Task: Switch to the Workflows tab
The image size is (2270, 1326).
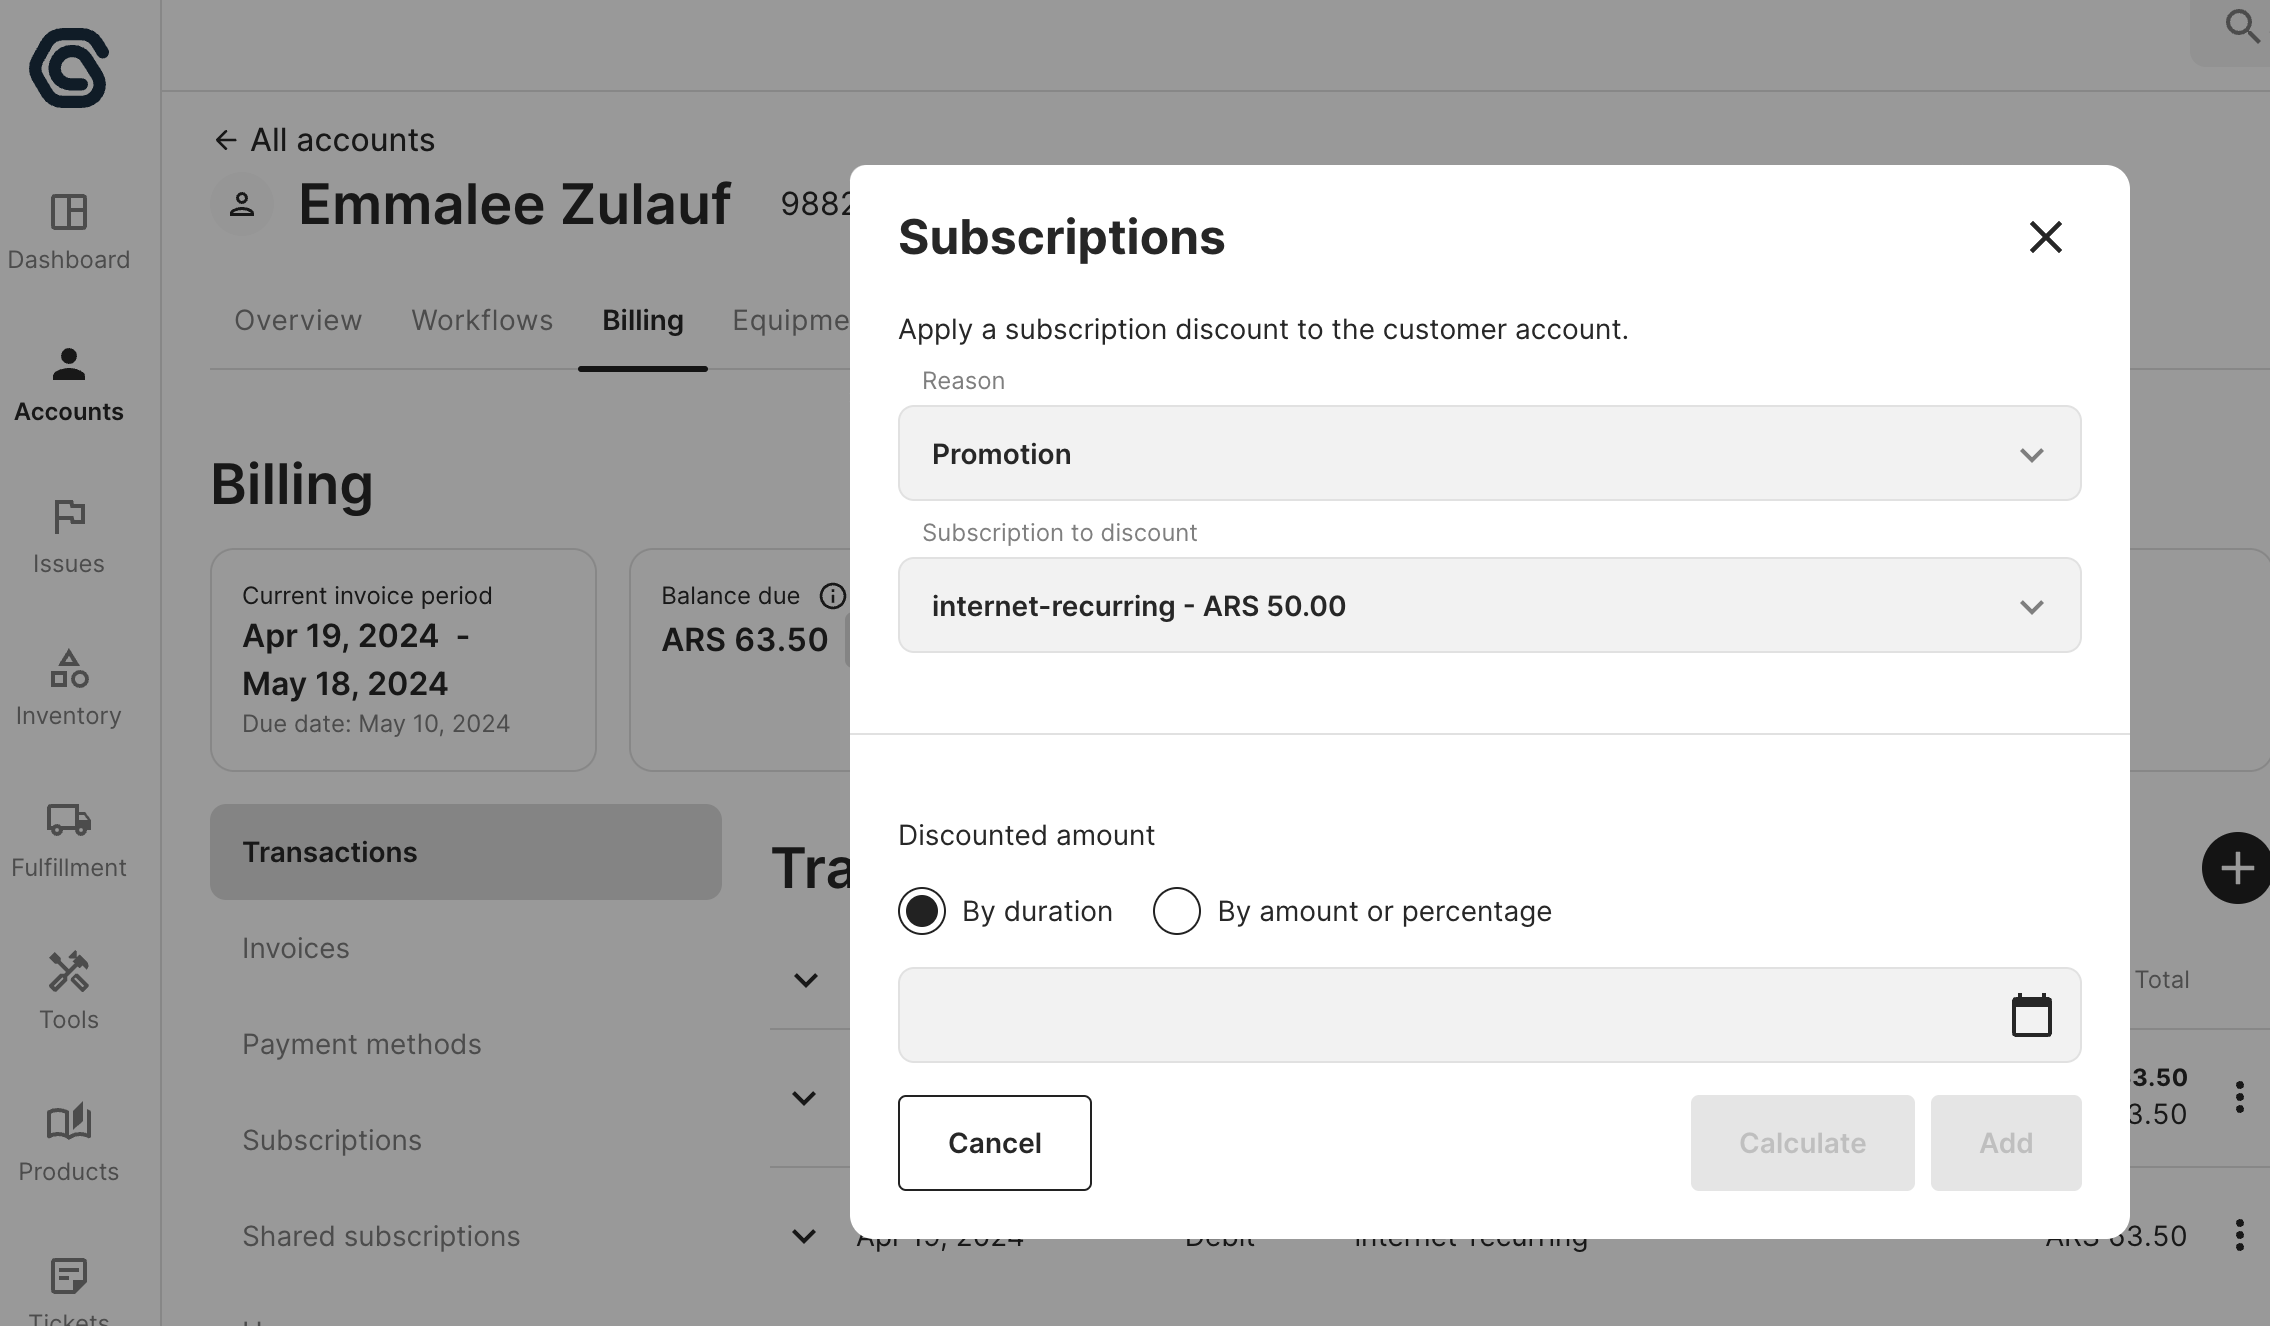Action: (x=482, y=320)
